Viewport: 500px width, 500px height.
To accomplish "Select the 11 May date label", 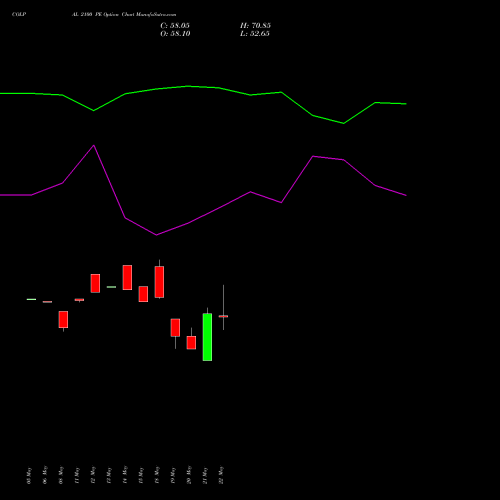I will pyautogui.click(x=77, y=475).
